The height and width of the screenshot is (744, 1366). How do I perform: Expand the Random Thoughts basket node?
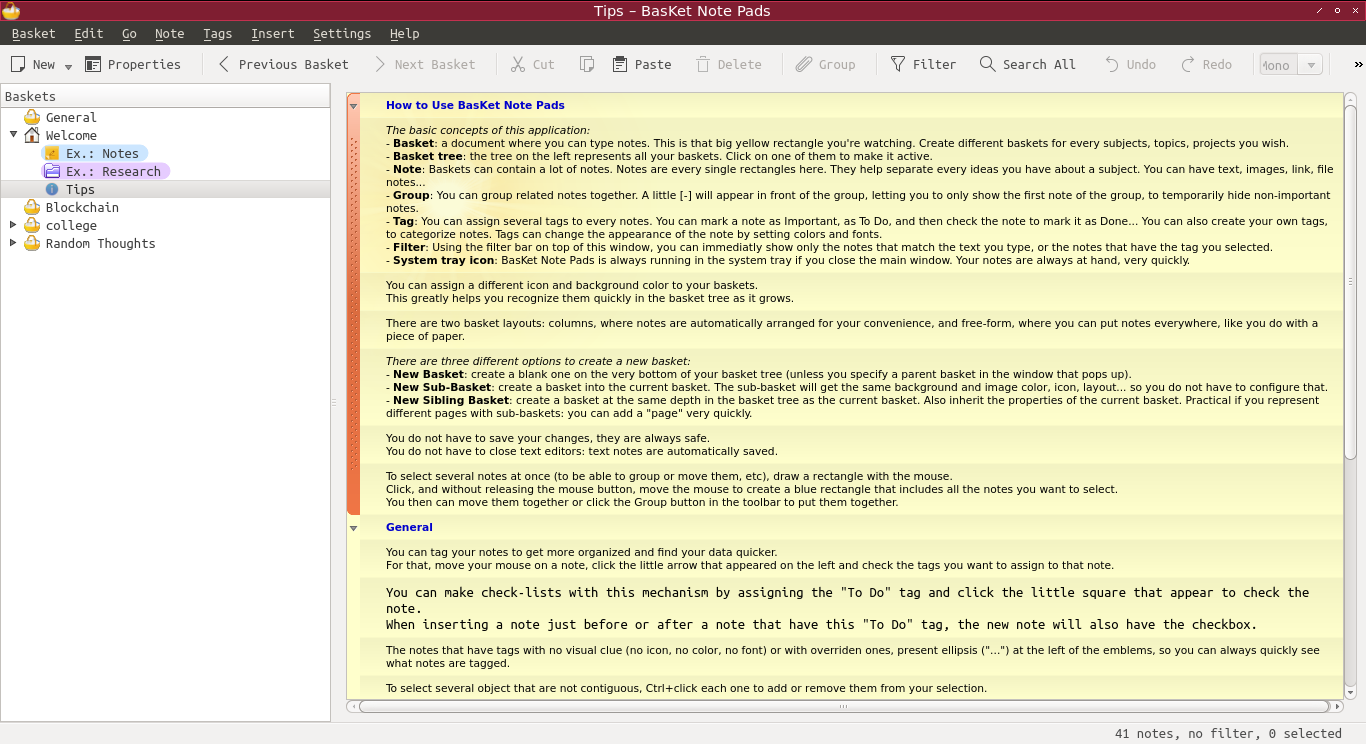[x=14, y=243]
